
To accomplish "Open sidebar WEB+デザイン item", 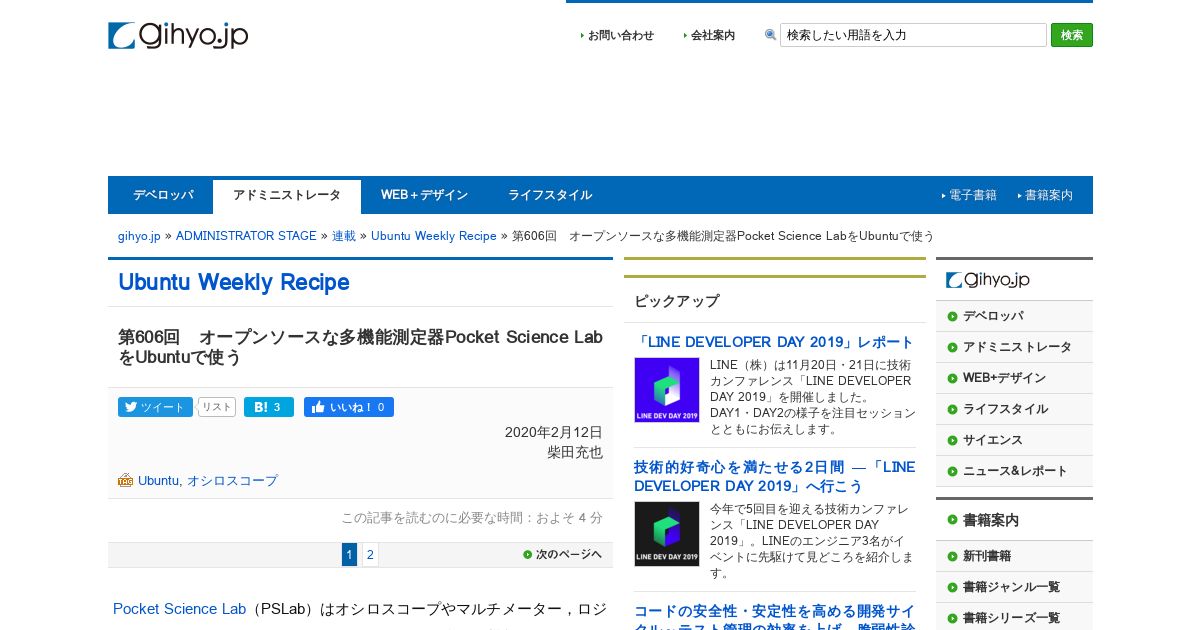I will click(1014, 378).
